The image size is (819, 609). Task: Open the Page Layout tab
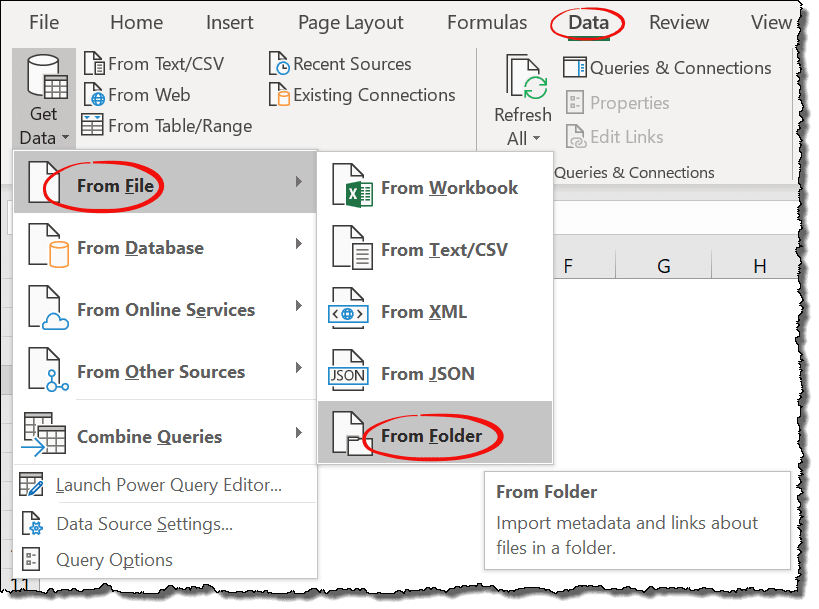pyautogui.click(x=351, y=22)
